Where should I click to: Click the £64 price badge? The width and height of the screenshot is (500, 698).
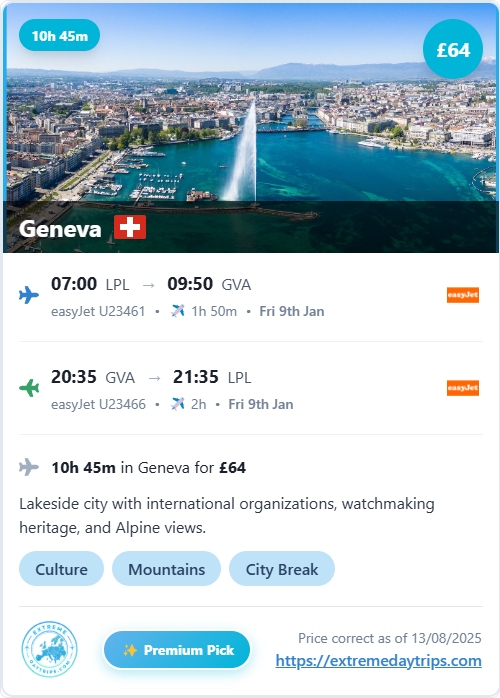tap(453, 49)
